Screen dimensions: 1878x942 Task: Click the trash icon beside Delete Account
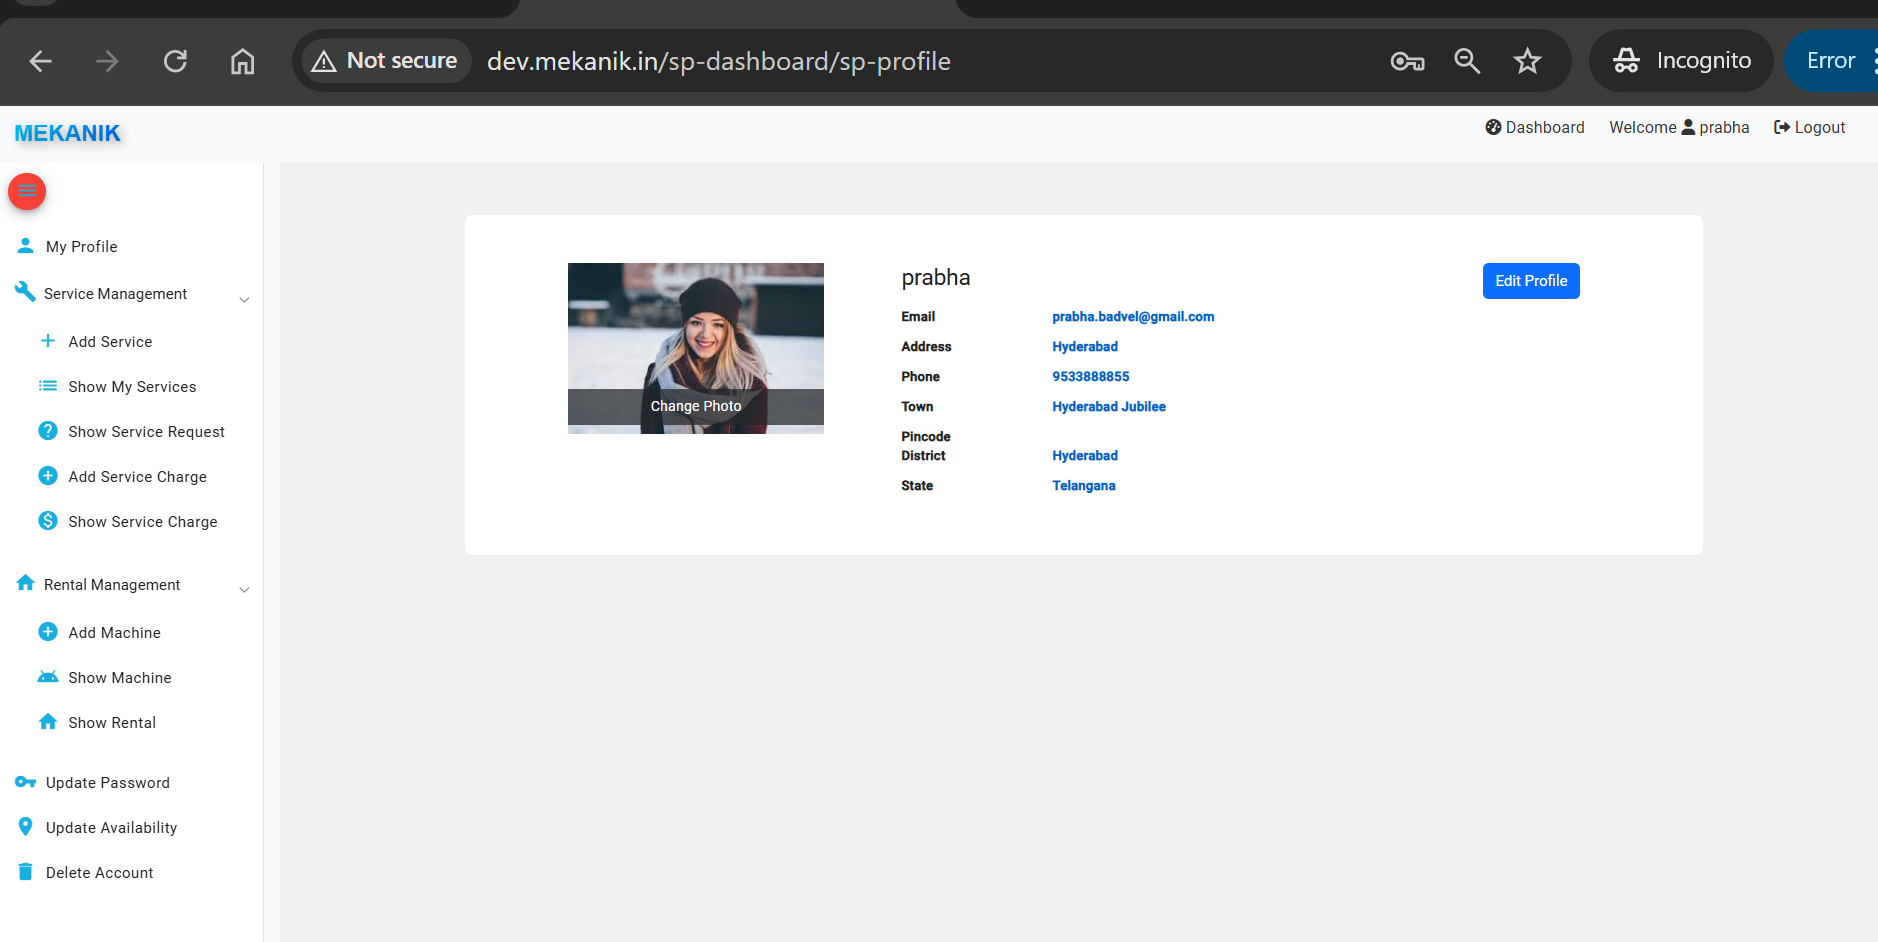[x=26, y=872]
